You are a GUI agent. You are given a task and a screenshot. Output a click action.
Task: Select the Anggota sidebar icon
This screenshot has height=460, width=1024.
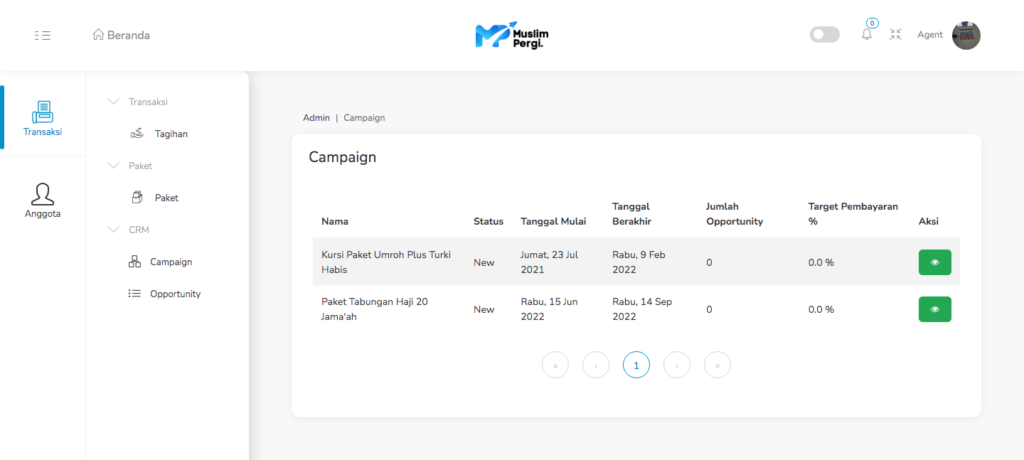[x=43, y=200]
